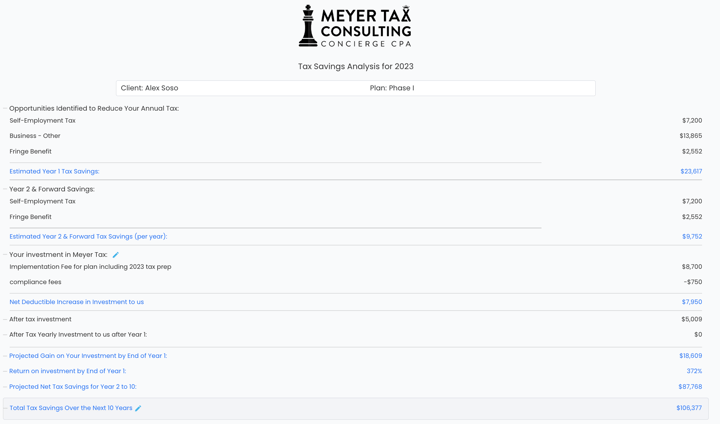Select Estimated Year 2 & Forward Tax Savings label

click(88, 237)
